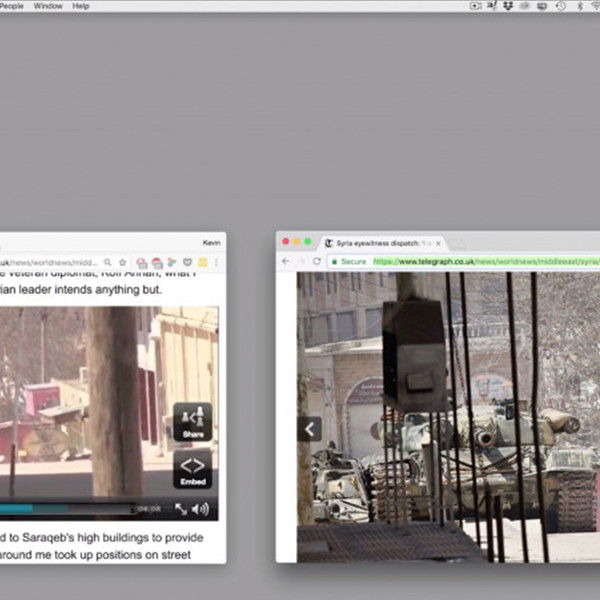
Task: Reload the Telegraph page
Action: (317, 261)
